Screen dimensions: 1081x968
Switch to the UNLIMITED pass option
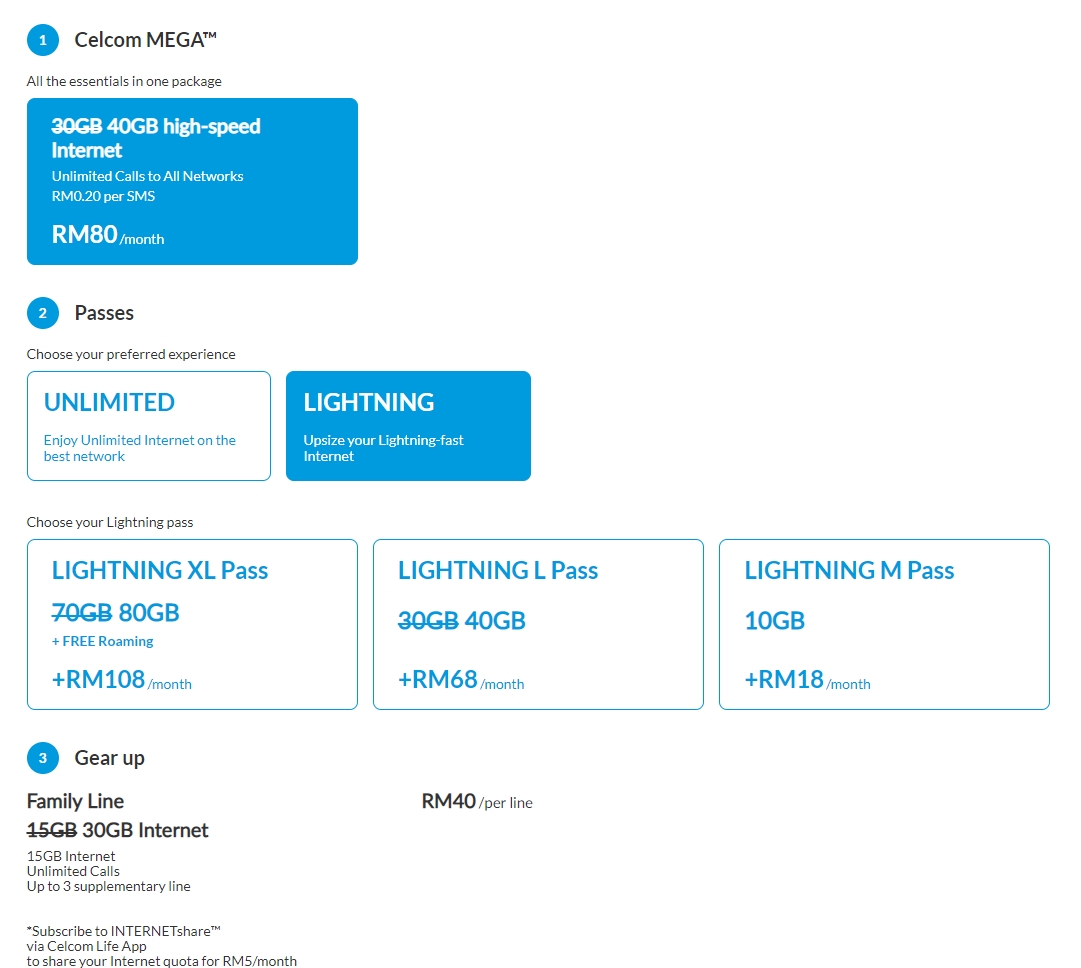[x=148, y=426]
